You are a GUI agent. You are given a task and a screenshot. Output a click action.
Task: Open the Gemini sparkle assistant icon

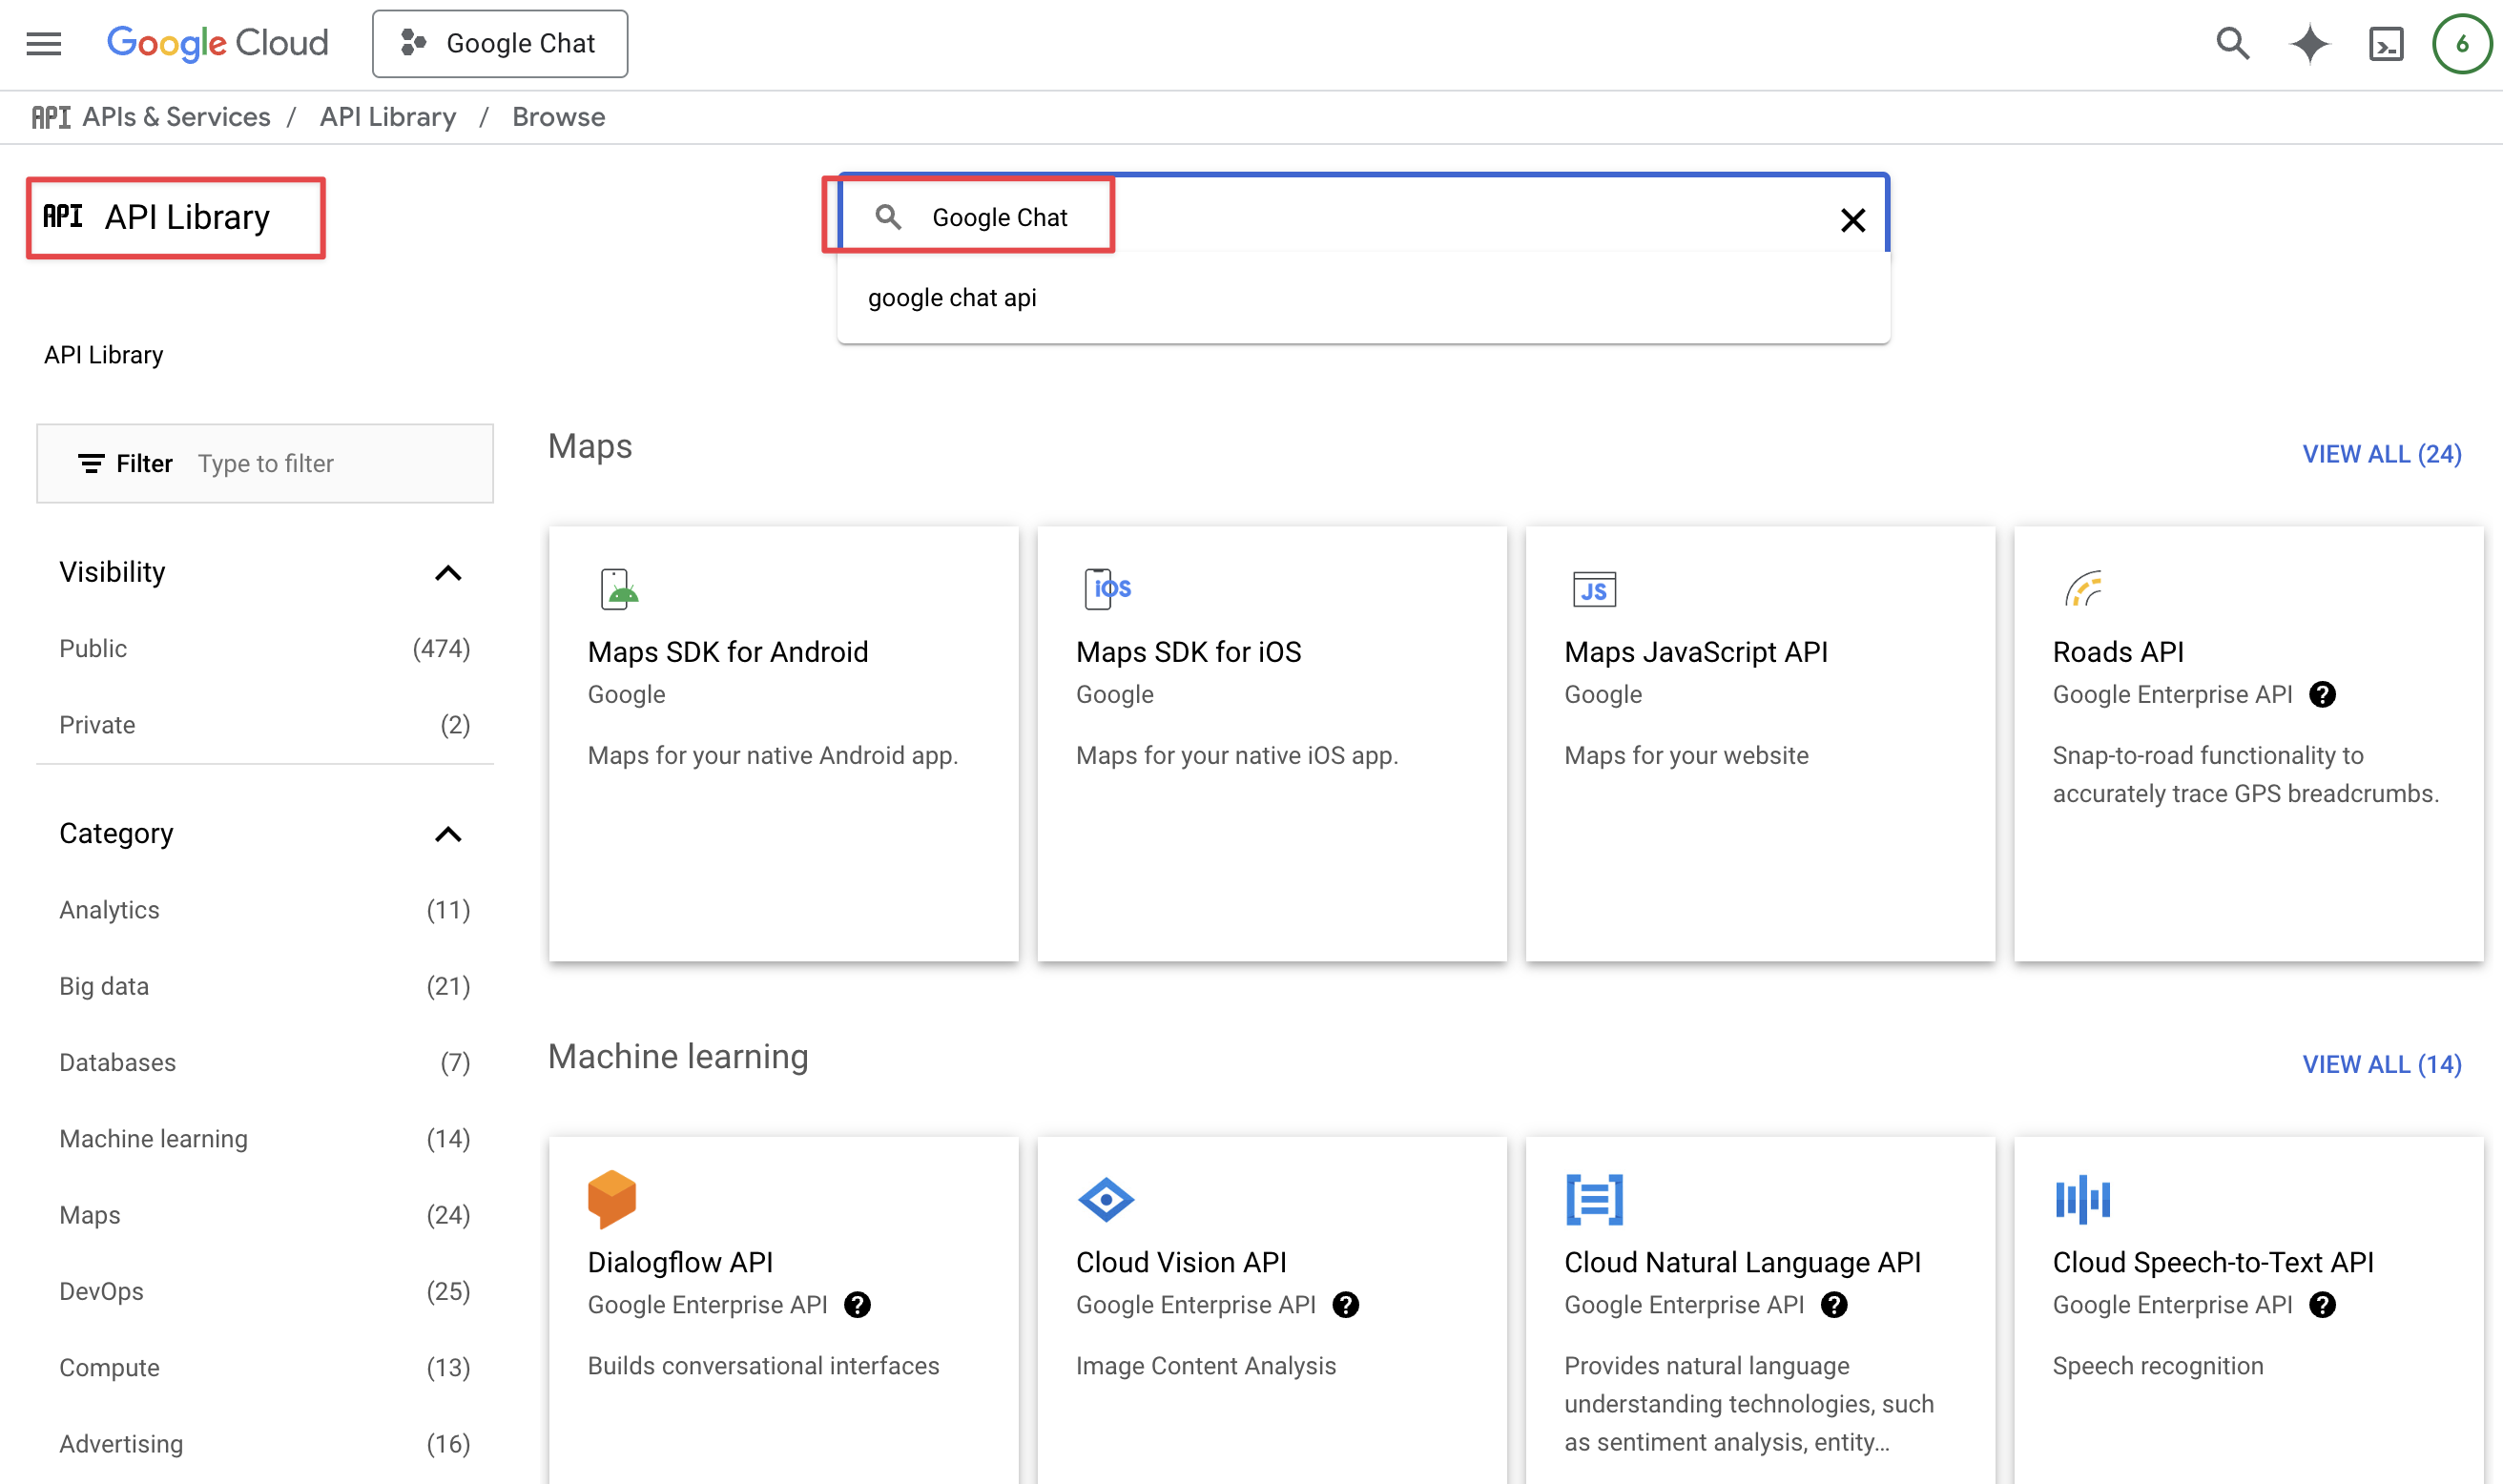[2309, 44]
